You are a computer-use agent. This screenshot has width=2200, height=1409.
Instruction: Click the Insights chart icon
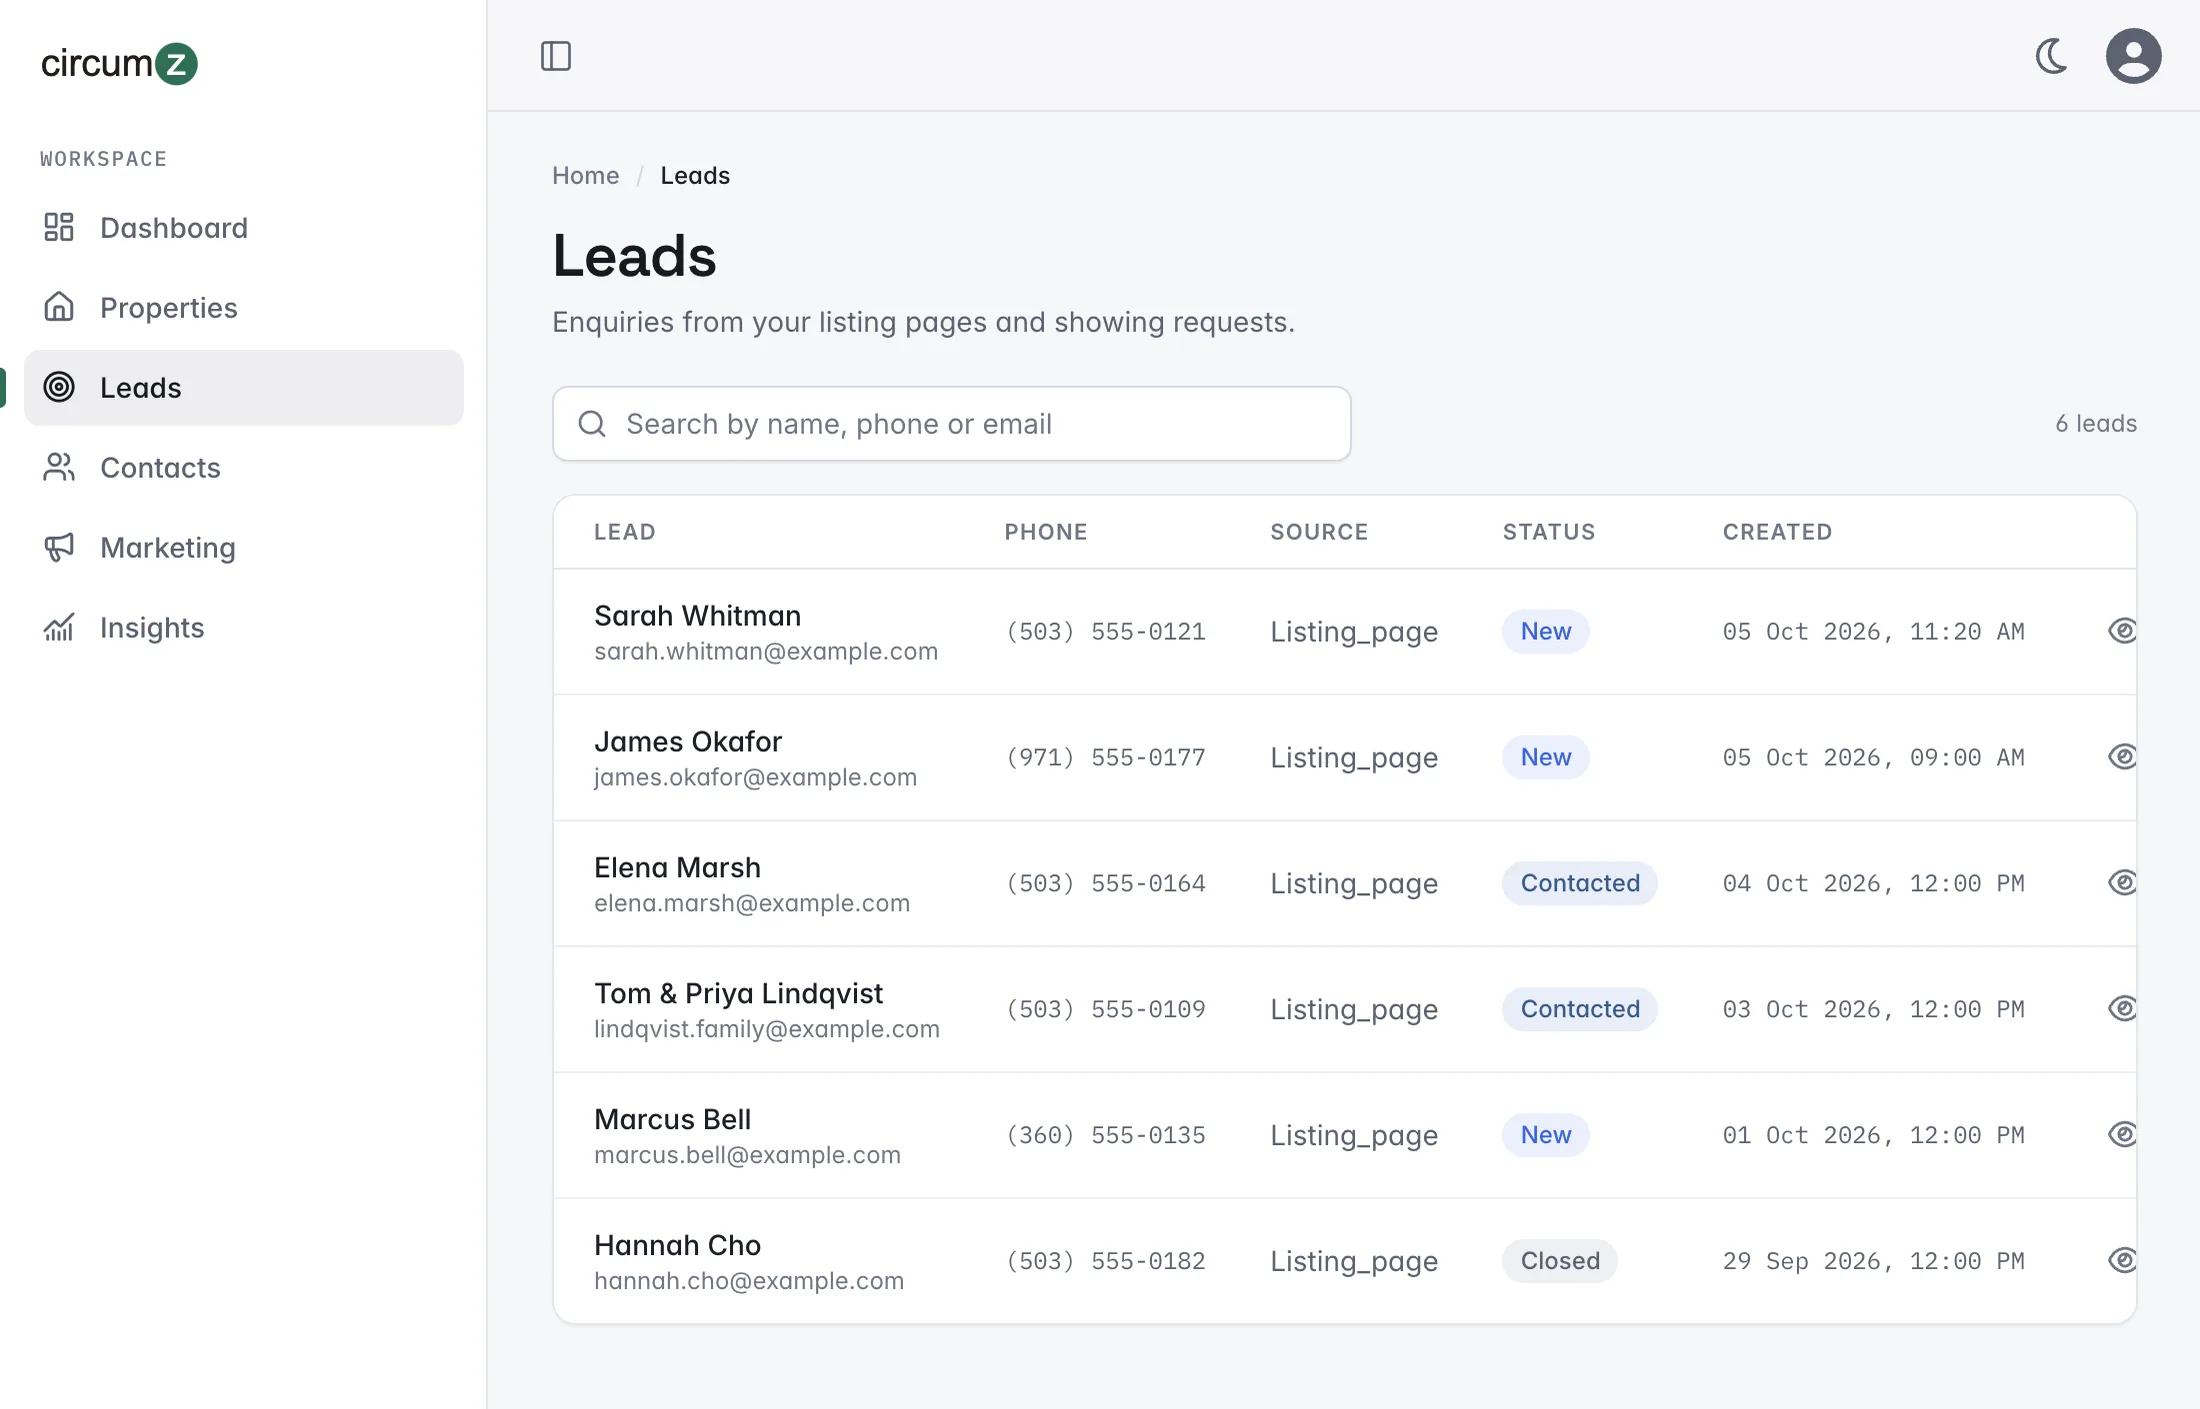[x=59, y=627]
